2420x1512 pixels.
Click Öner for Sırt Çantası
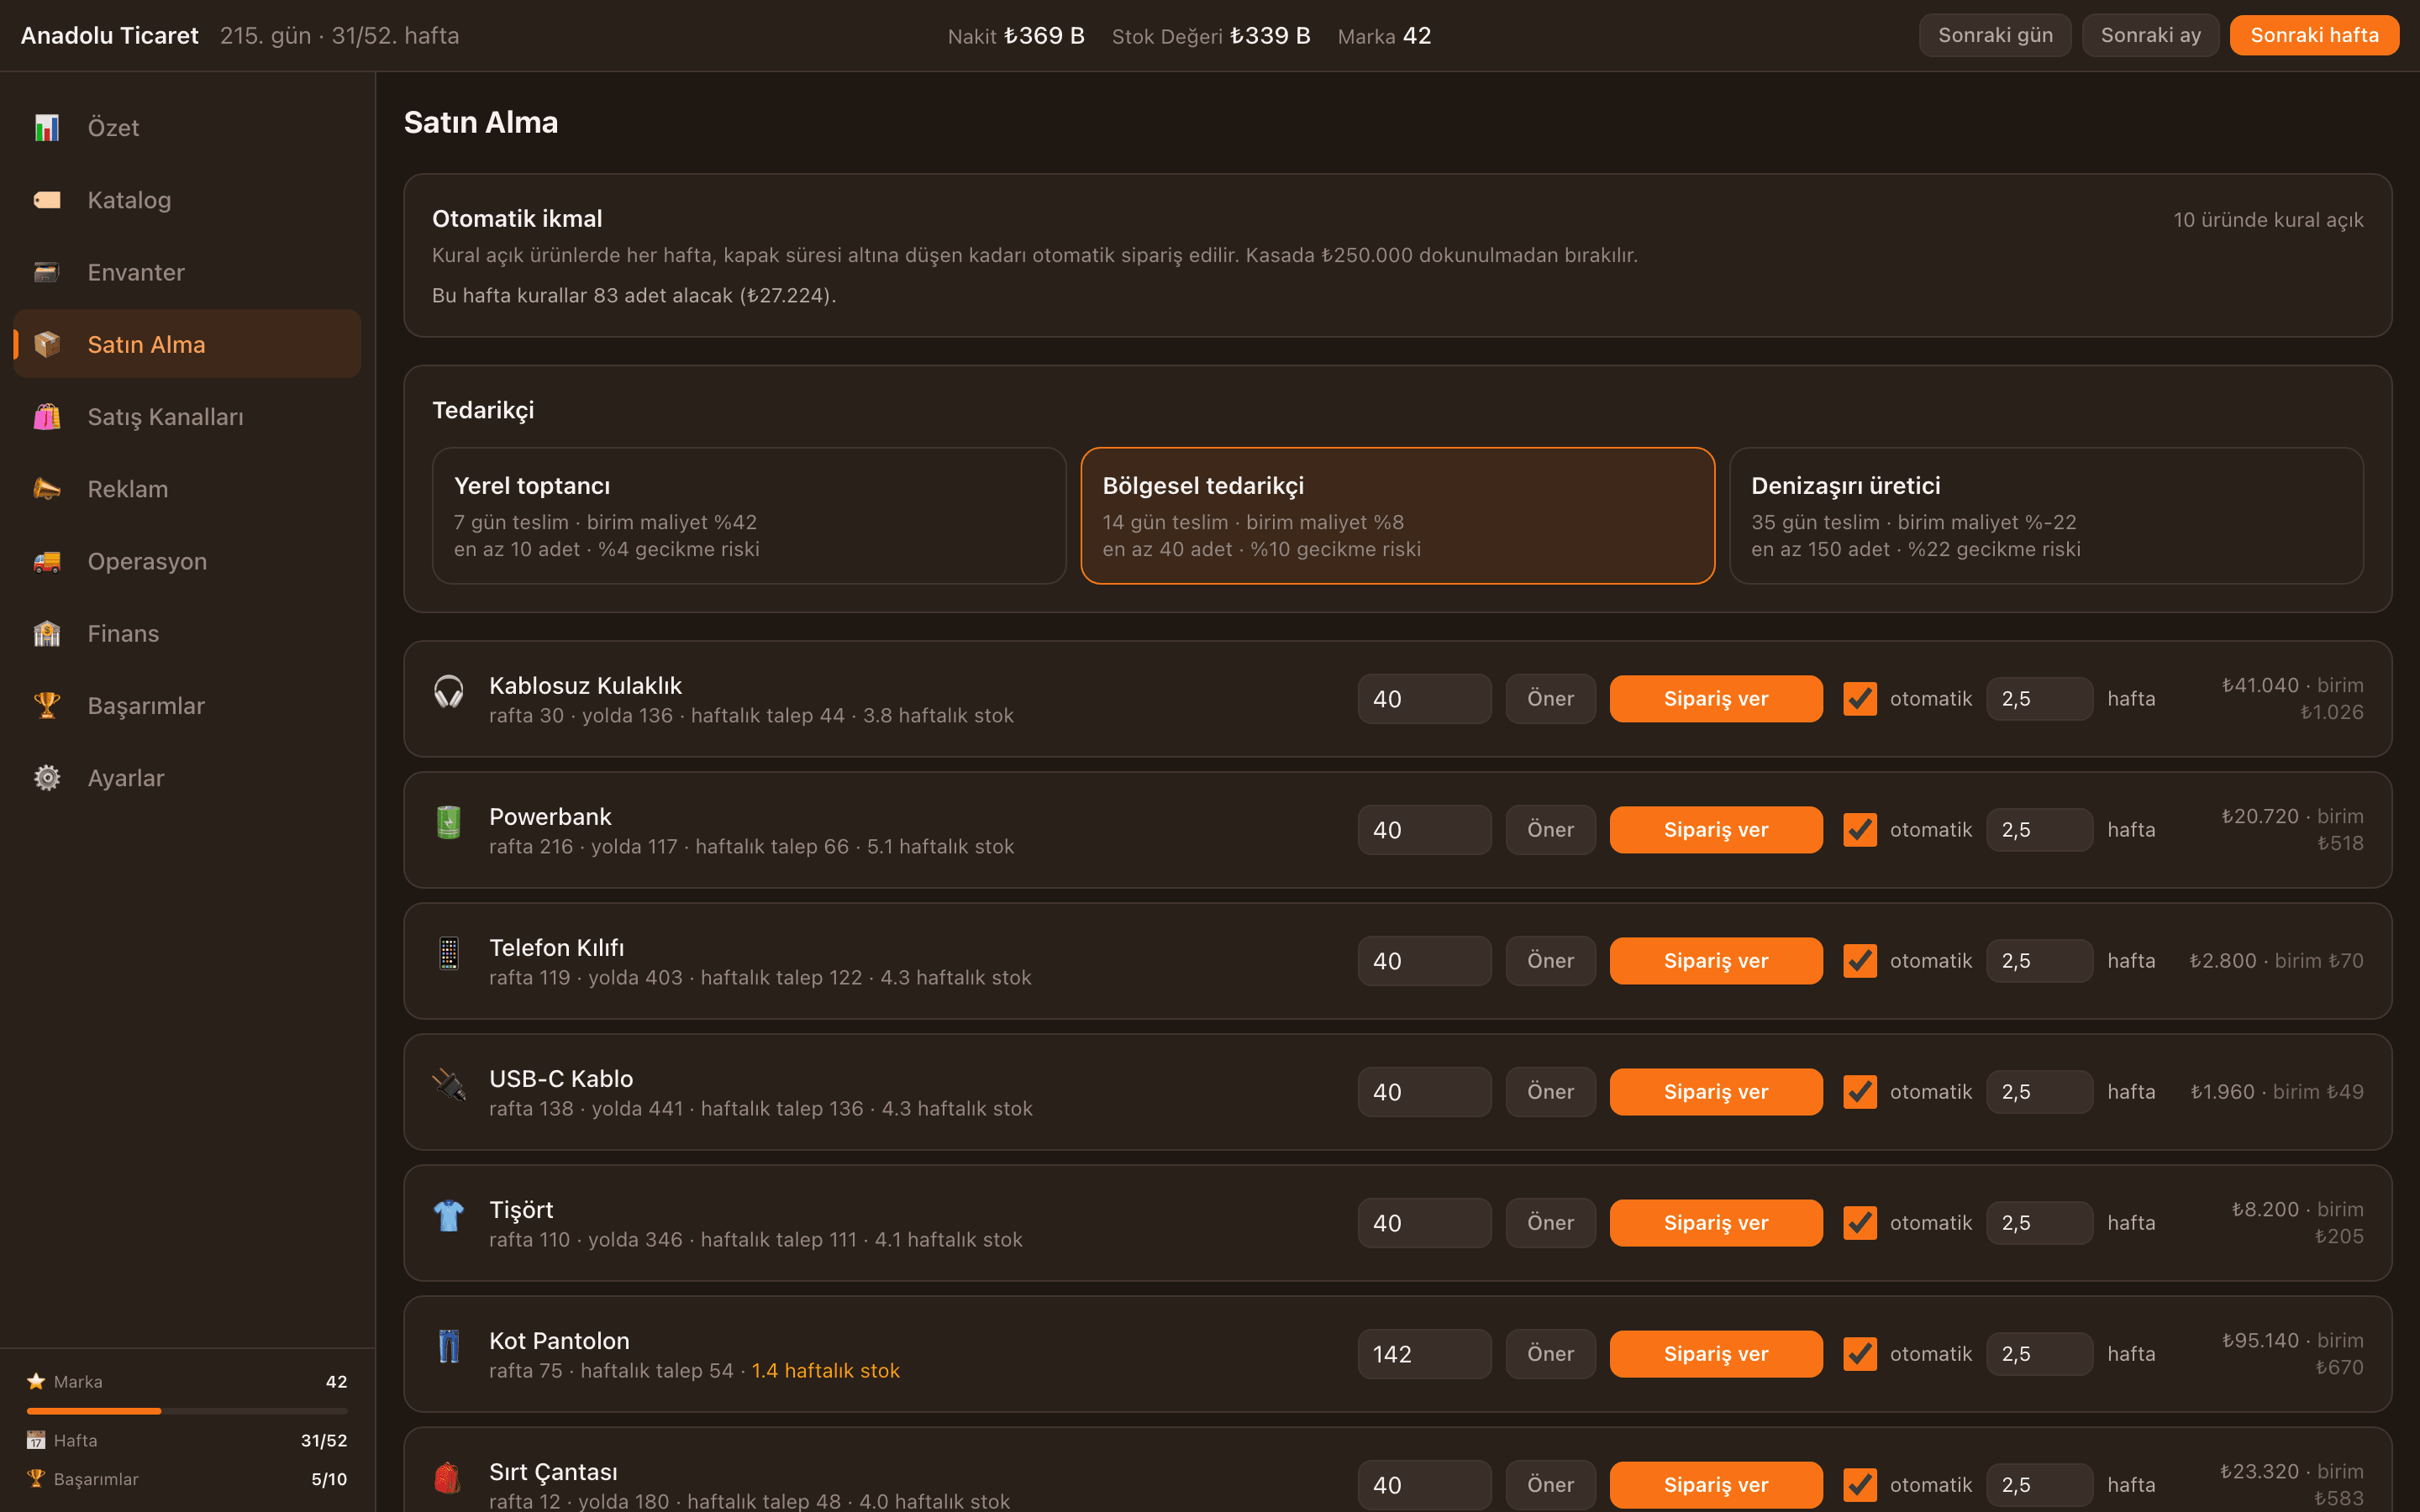1550,1485
